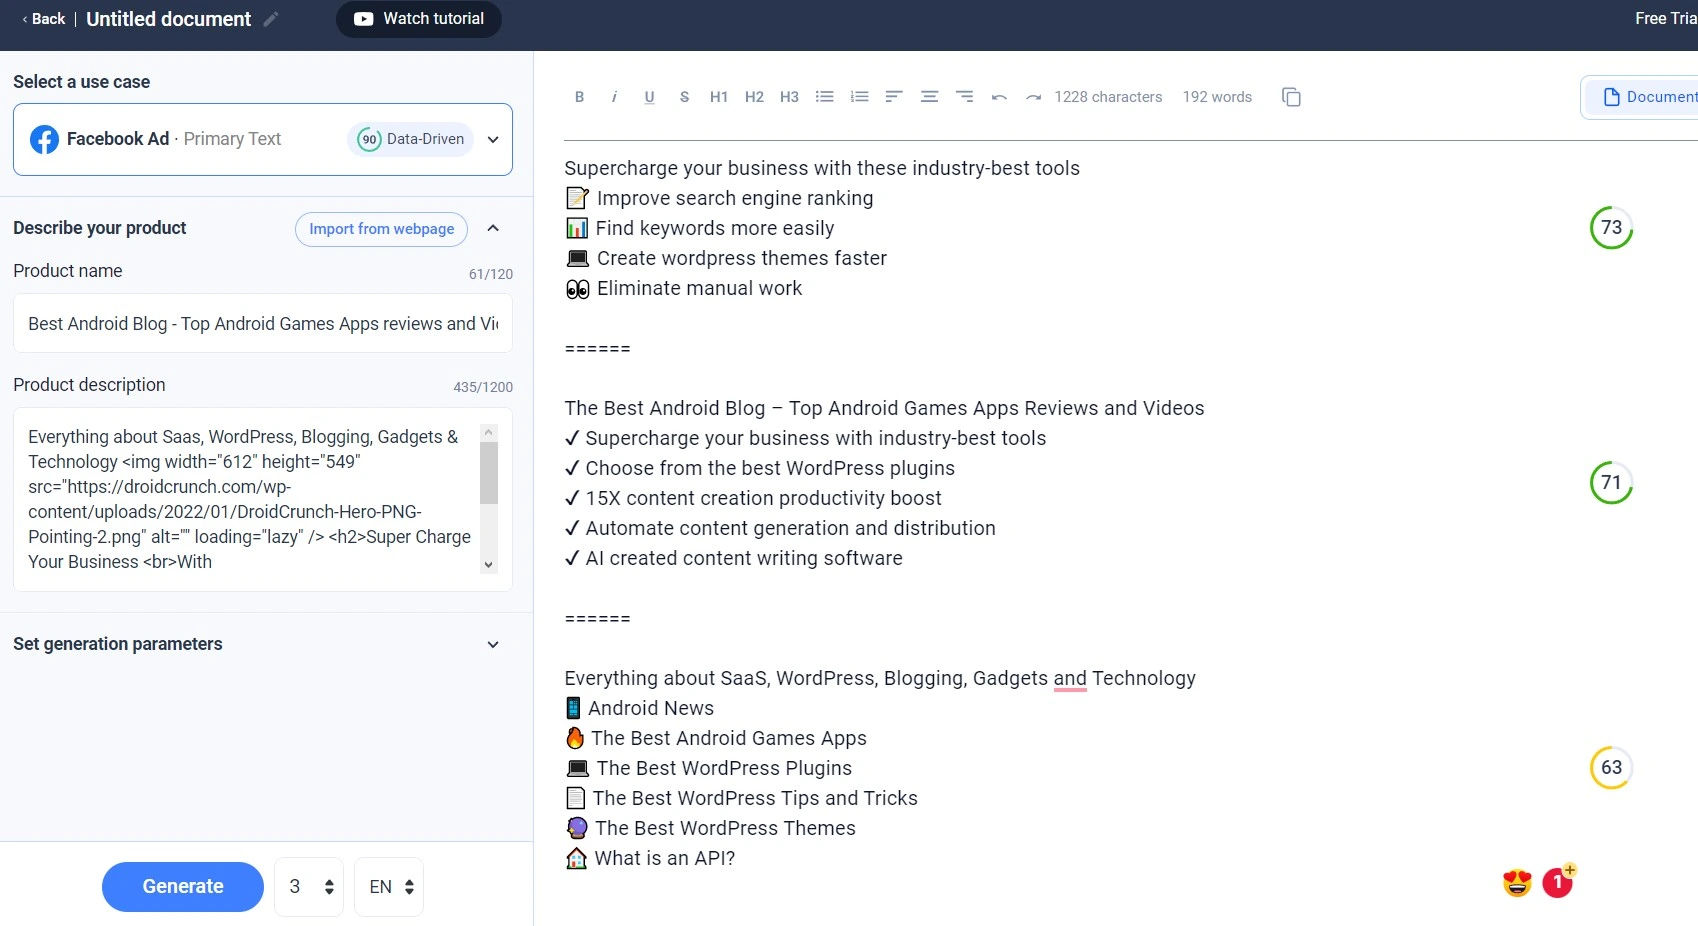Open the use case dropdown arrow
Screen dimensions: 1698x926
click(x=493, y=139)
